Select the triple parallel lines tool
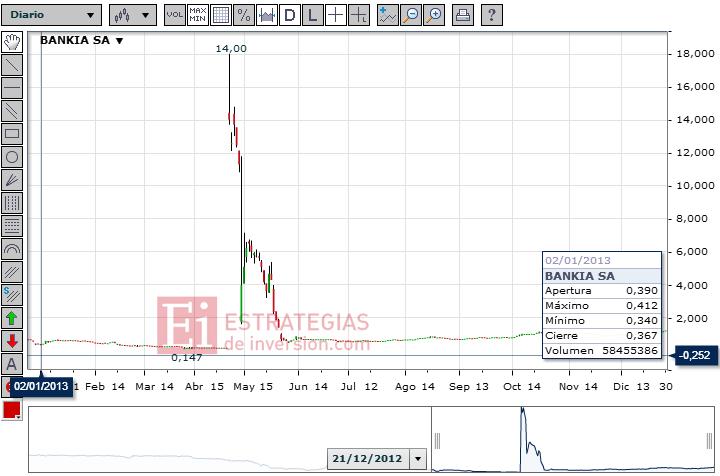The width and height of the screenshot is (720, 476). [12, 272]
